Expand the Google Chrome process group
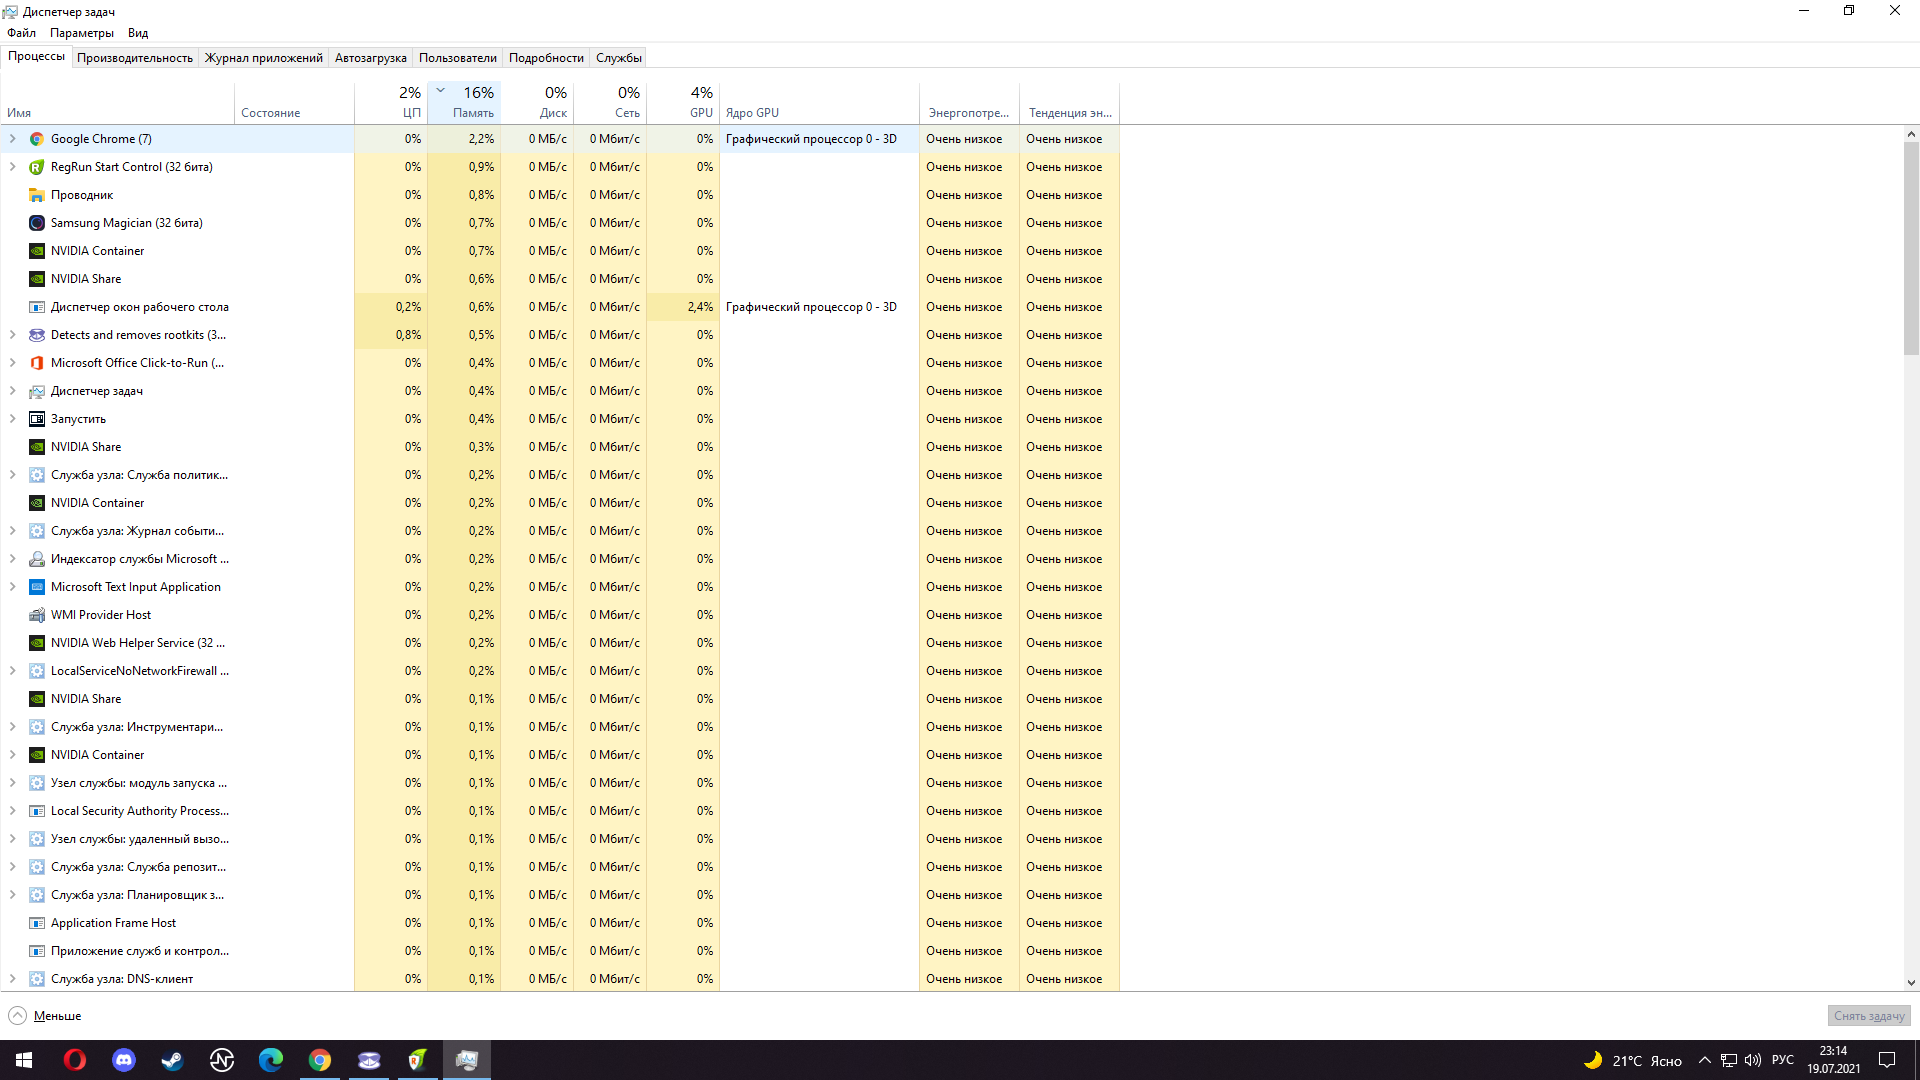 13,139
